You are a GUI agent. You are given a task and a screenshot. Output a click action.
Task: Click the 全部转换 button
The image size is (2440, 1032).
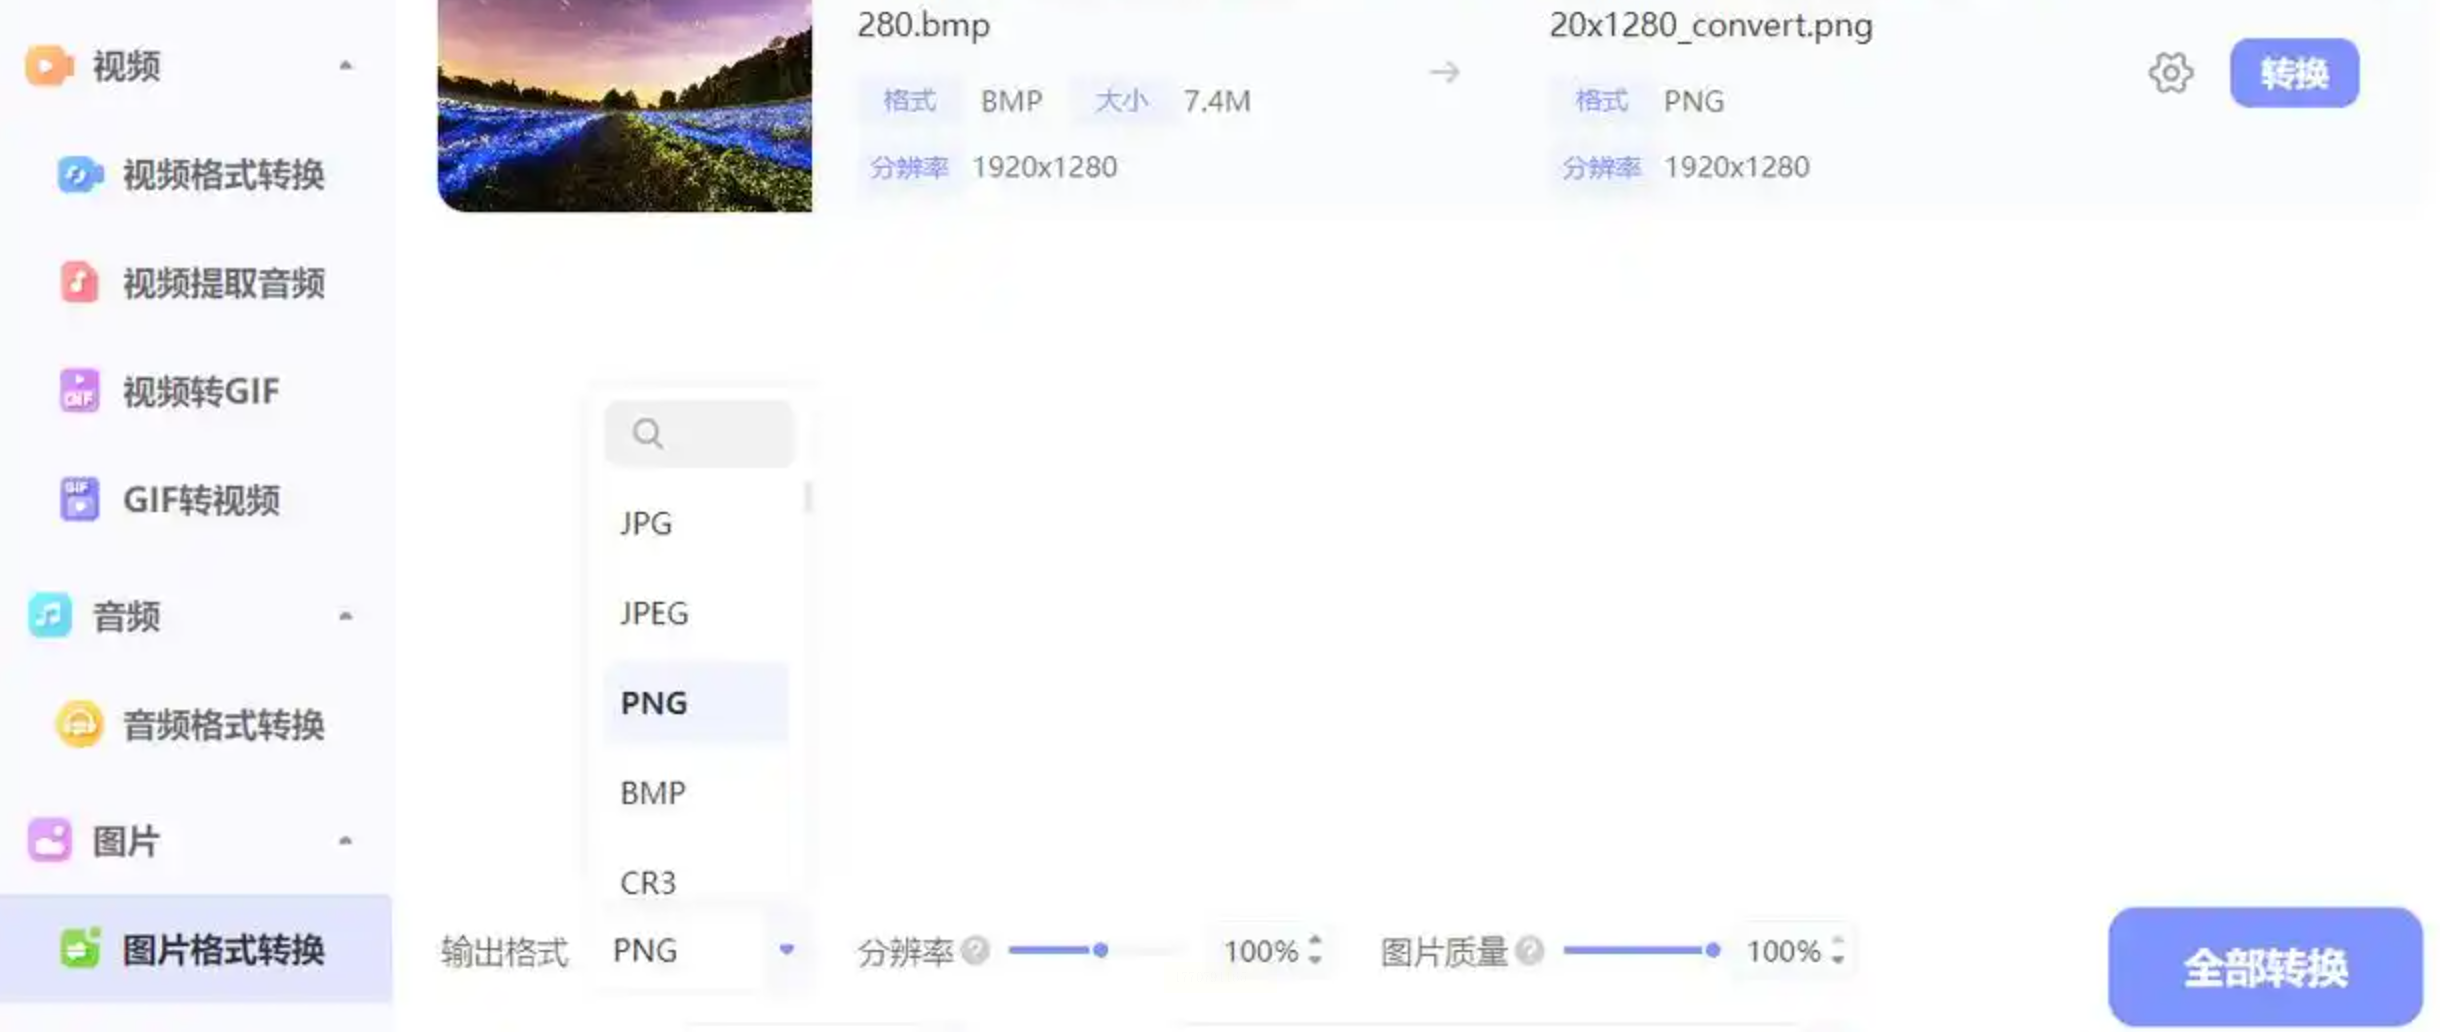pyautogui.click(x=2265, y=967)
